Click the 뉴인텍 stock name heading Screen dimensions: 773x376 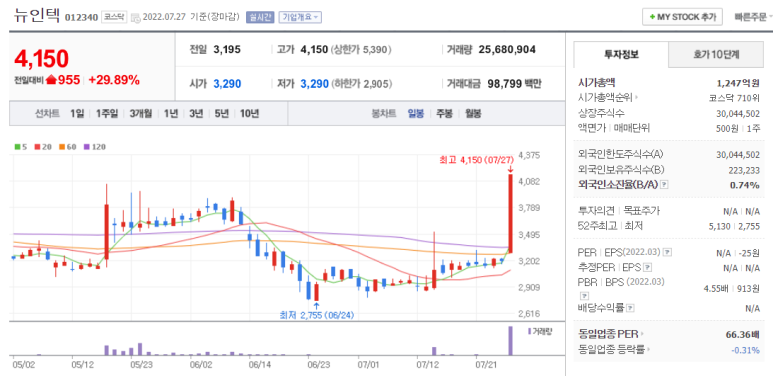pyautogui.click(x=36, y=16)
